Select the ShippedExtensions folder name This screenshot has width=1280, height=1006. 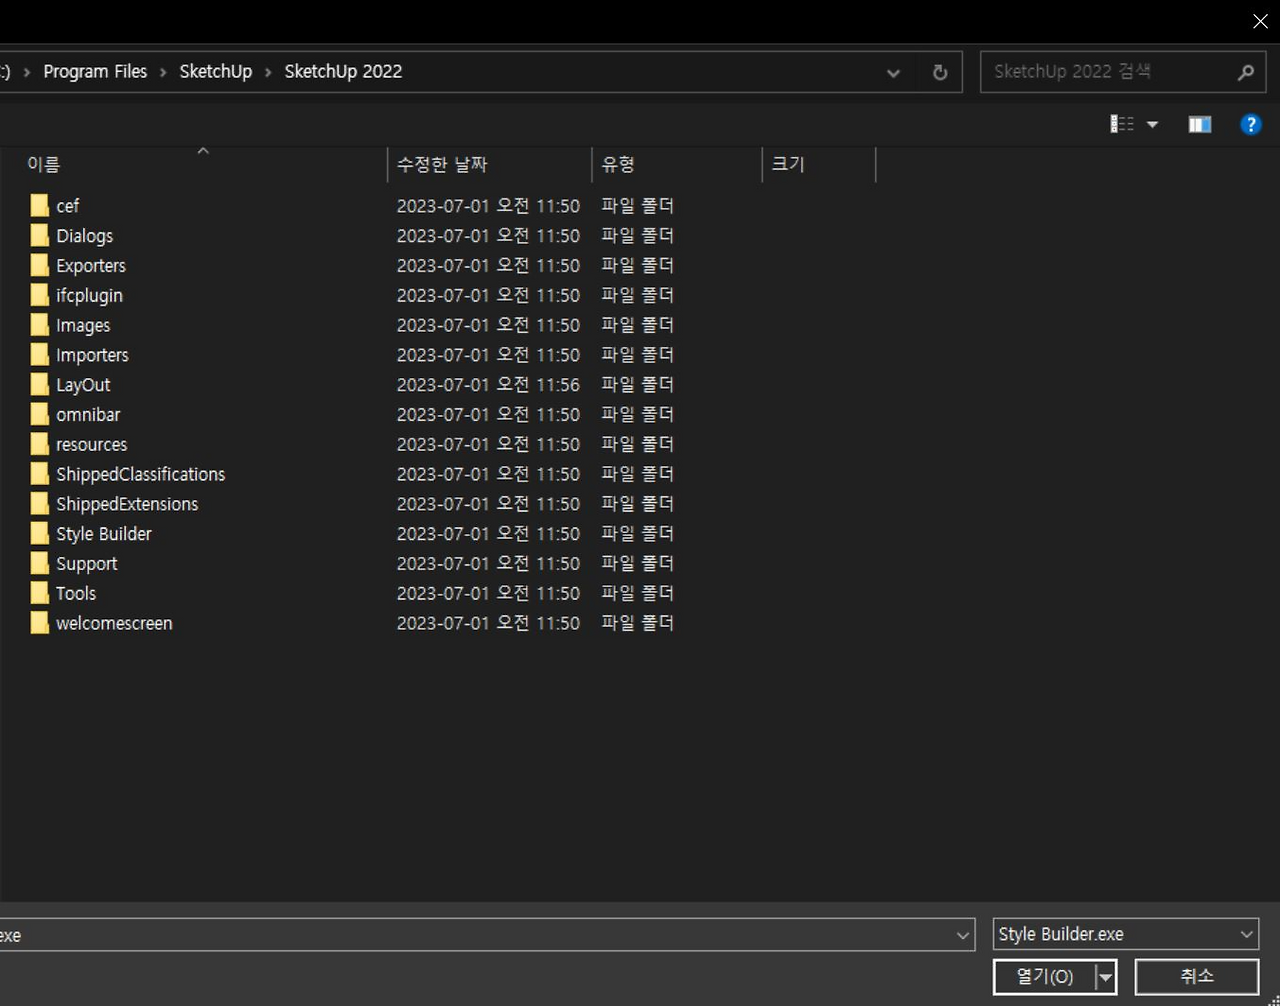pyautogui.click(x=127, y=504)
